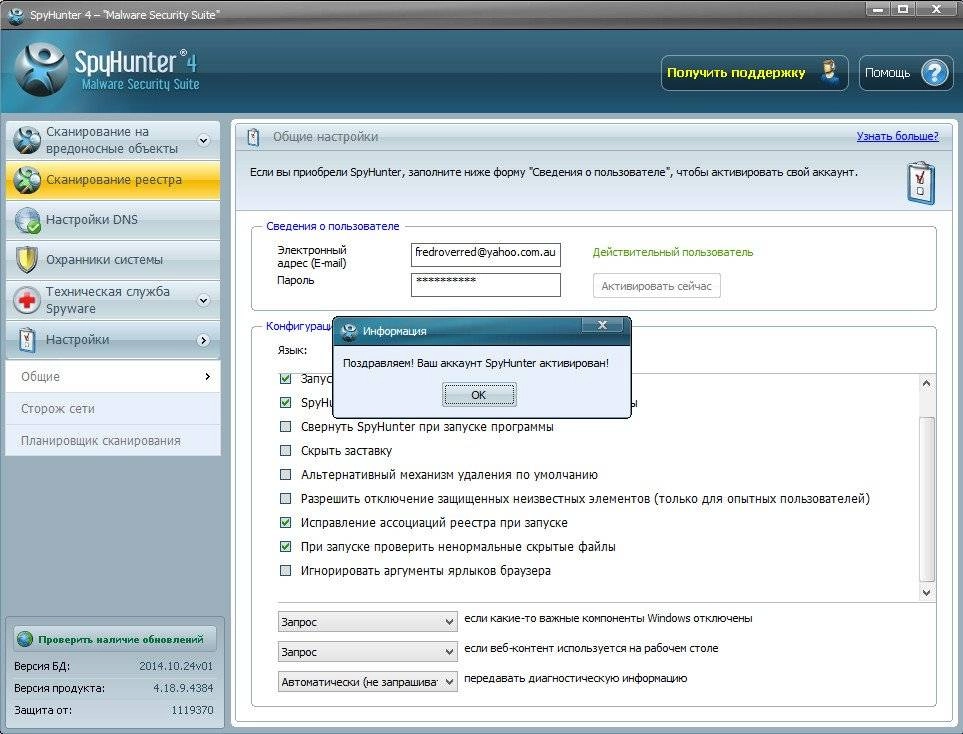Click the Сведения о пользователе group label
Image resolution: width=963 pixels, height=734 pixels.
point(332,226)
